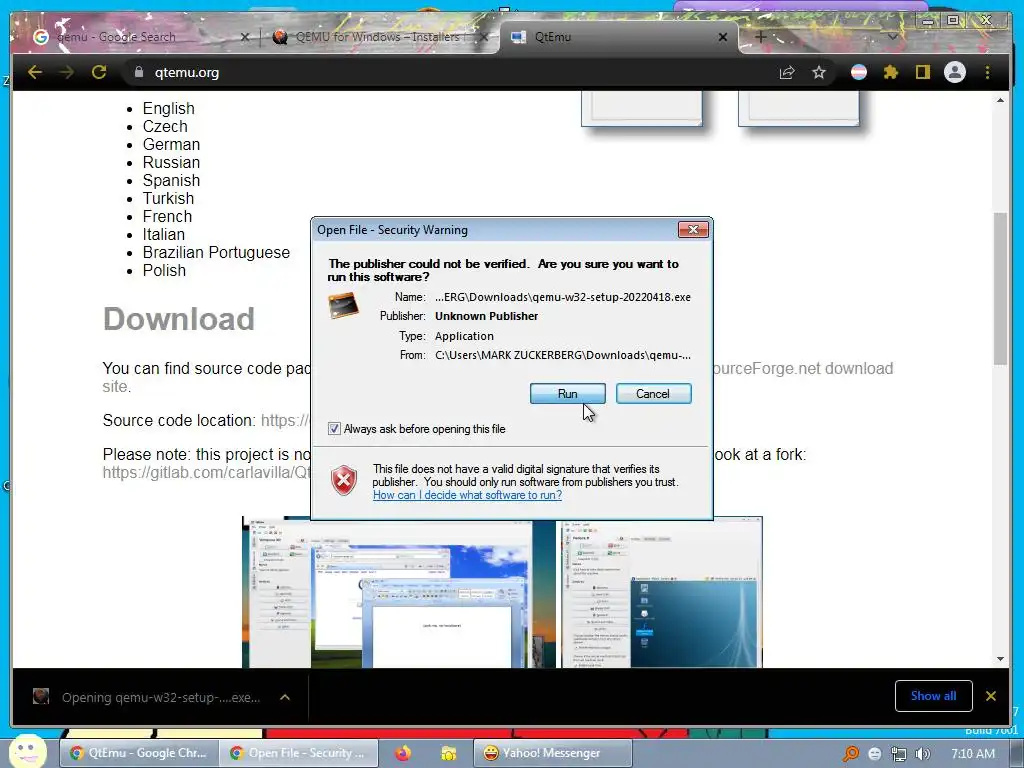Click the search magnifier tray icon
1024x768 pixels.
[x=850, y=754]
